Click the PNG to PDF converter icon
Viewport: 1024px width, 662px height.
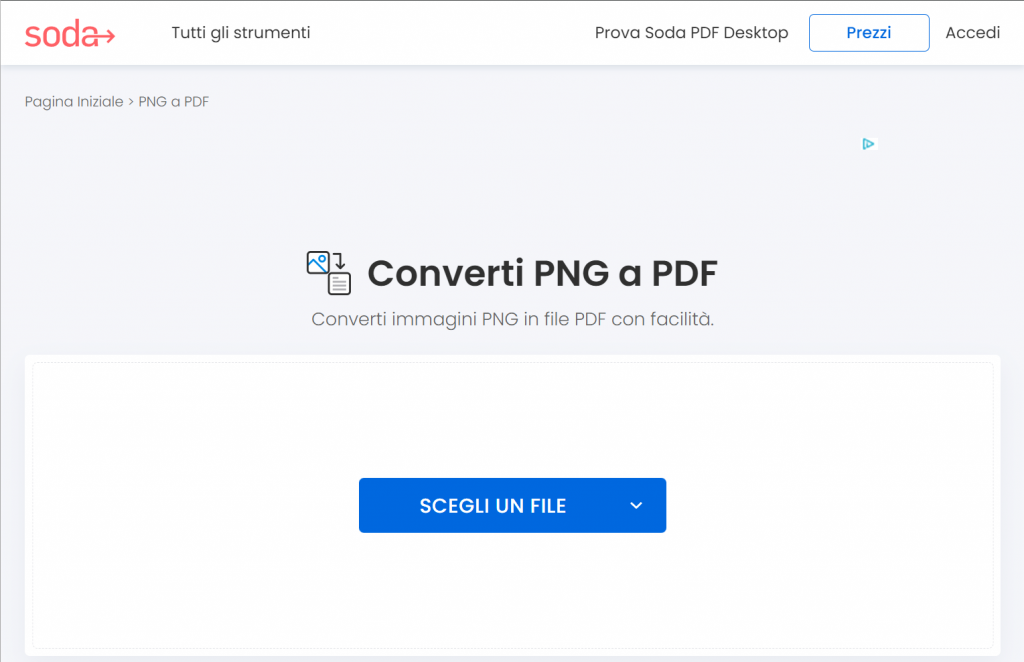point(328,272)
